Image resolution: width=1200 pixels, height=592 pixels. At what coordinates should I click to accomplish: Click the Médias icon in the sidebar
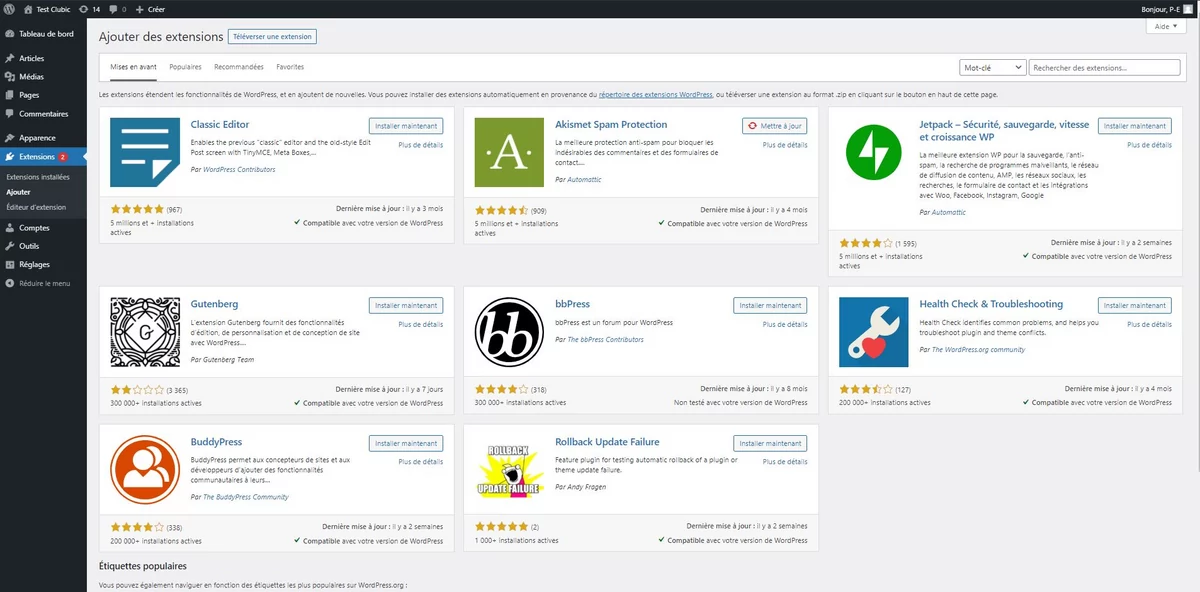click(x=9, y=77)
